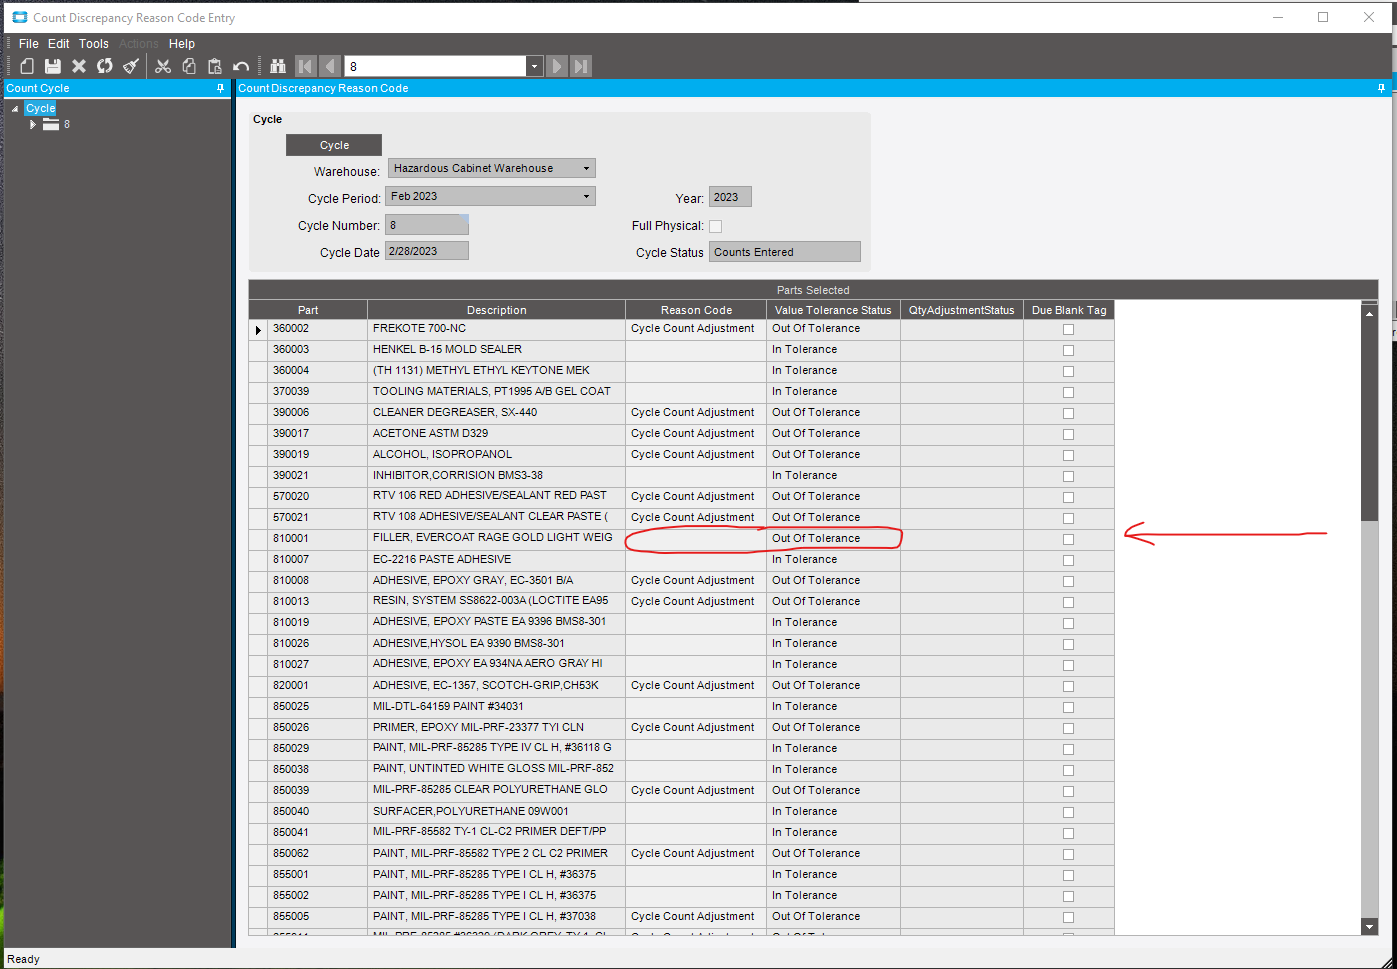Go to next record arrow icon
The image size is (1397, 969).
(557, 66)
